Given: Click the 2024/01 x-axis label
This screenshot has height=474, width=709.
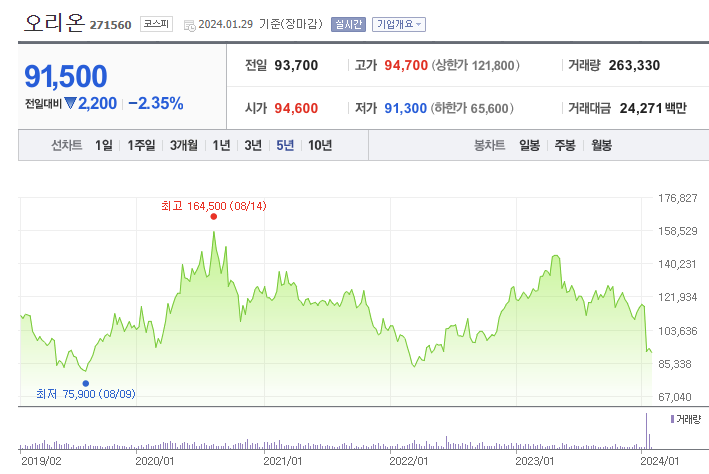Looking at the screenshot, I should coord(660,461).
